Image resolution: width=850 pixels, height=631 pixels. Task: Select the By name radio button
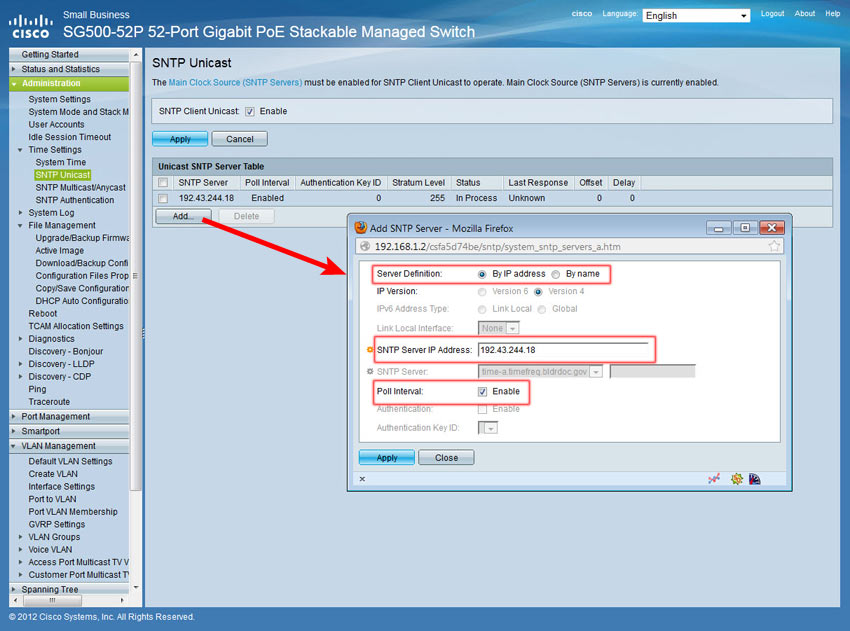coord(555,274)
